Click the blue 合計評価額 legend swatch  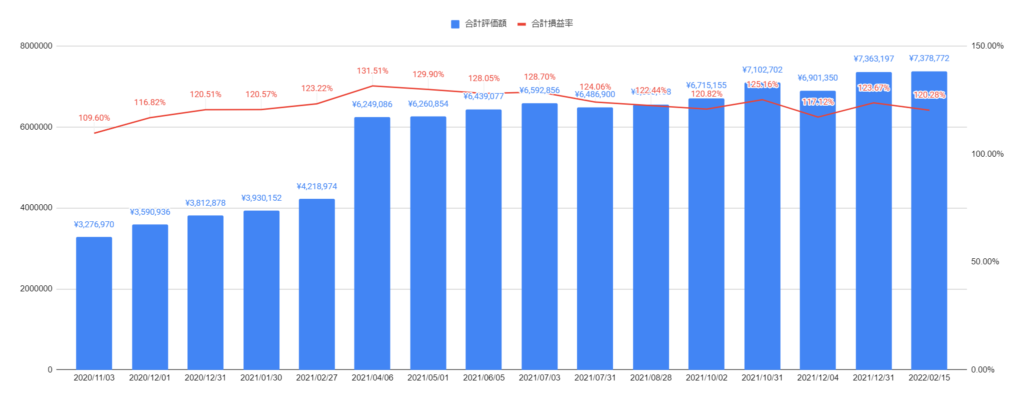[x=455, y=23]
